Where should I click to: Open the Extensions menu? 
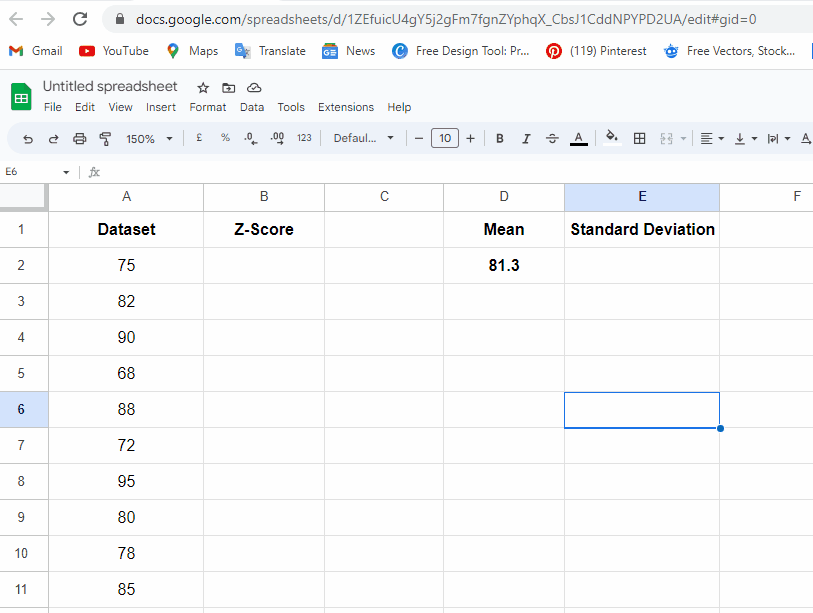point(346,107)
